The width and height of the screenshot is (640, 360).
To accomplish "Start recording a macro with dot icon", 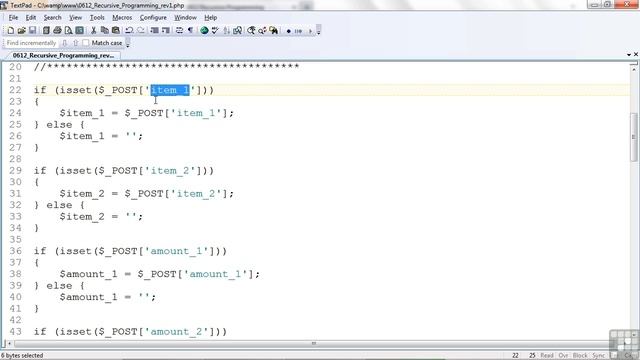I will [289, 31].
